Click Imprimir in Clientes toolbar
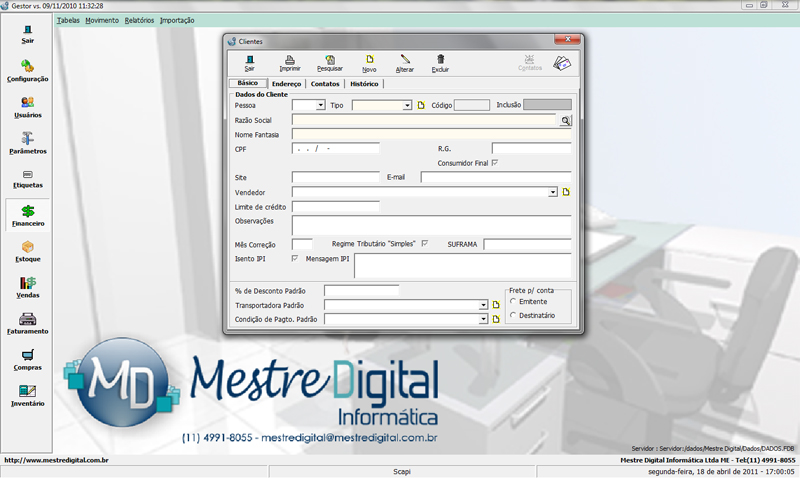 (x=290, y=63)
